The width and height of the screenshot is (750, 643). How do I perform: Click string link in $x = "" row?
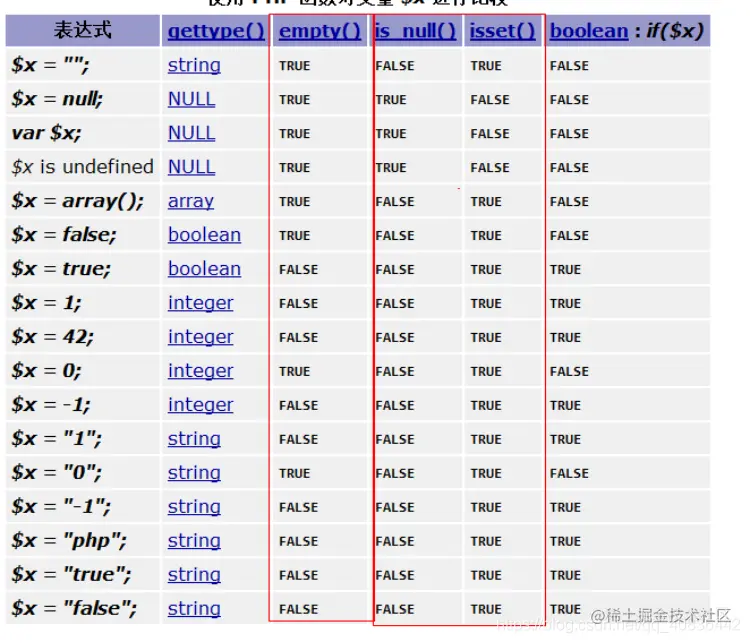(194, 65)
